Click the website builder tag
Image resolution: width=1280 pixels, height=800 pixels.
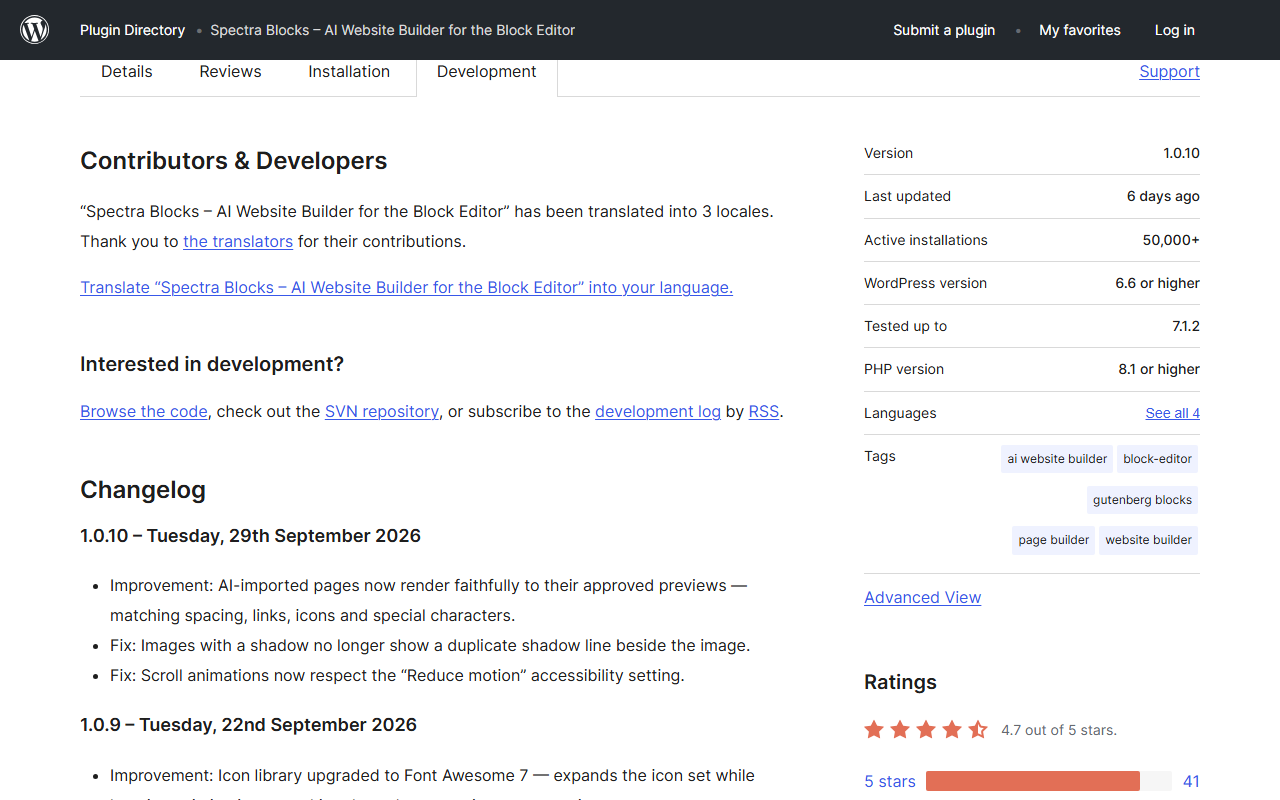[x=1148, y=540]
